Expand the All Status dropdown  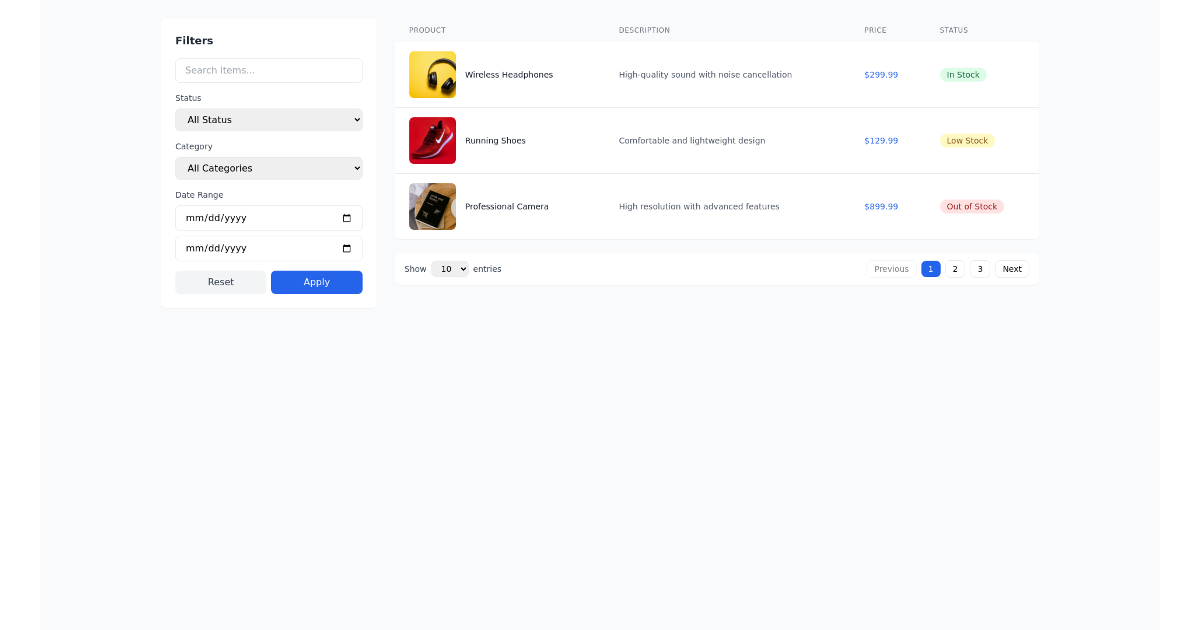pos(268,120)
